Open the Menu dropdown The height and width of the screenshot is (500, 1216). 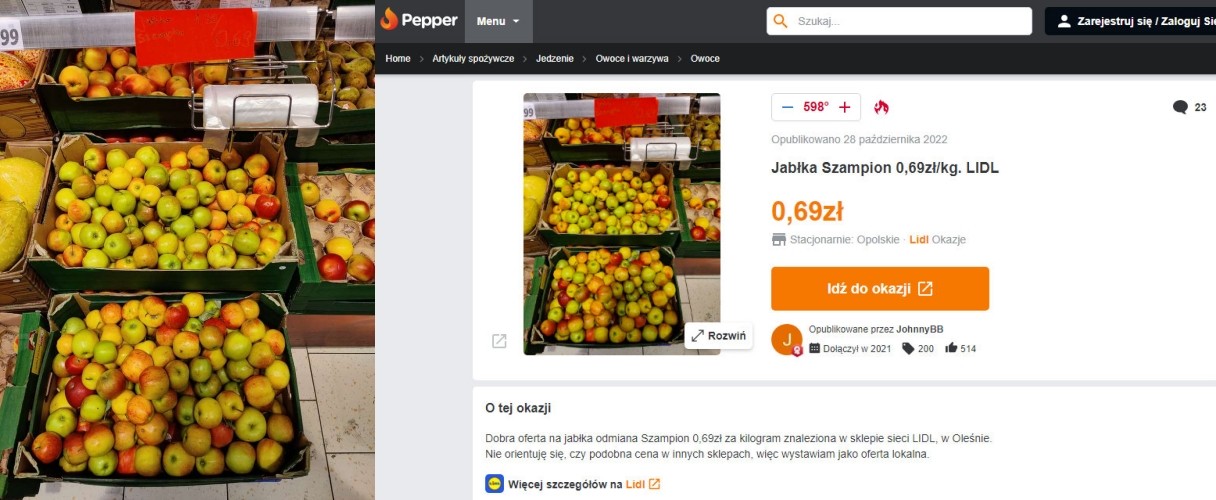(x=498, y=21)
